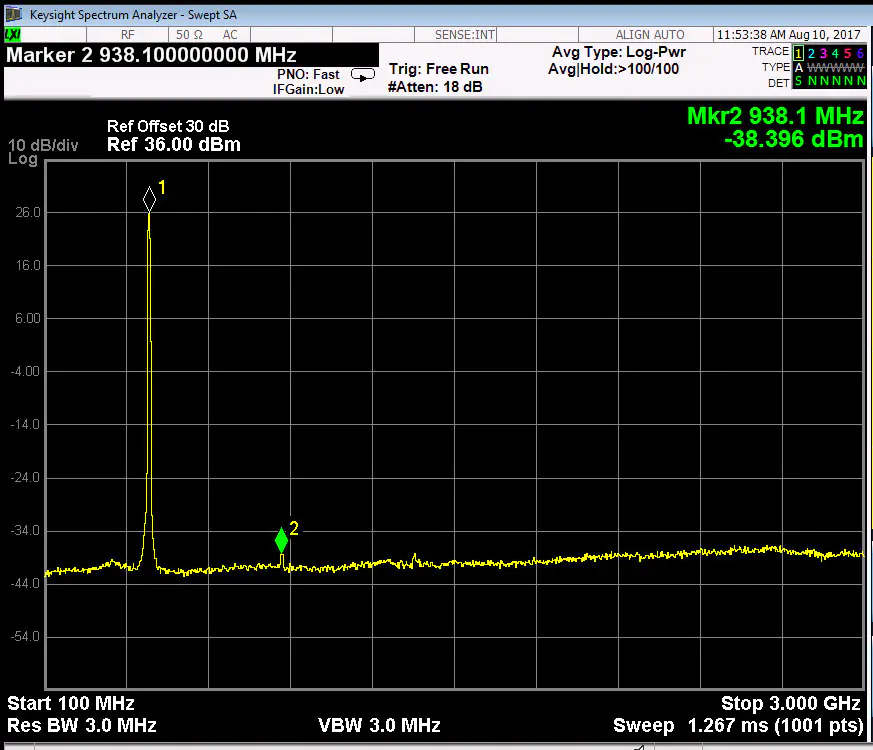Click the Ref 36.00 dBm level label
The width and height of the screenshot is (873, 750).
pos(173,145)
